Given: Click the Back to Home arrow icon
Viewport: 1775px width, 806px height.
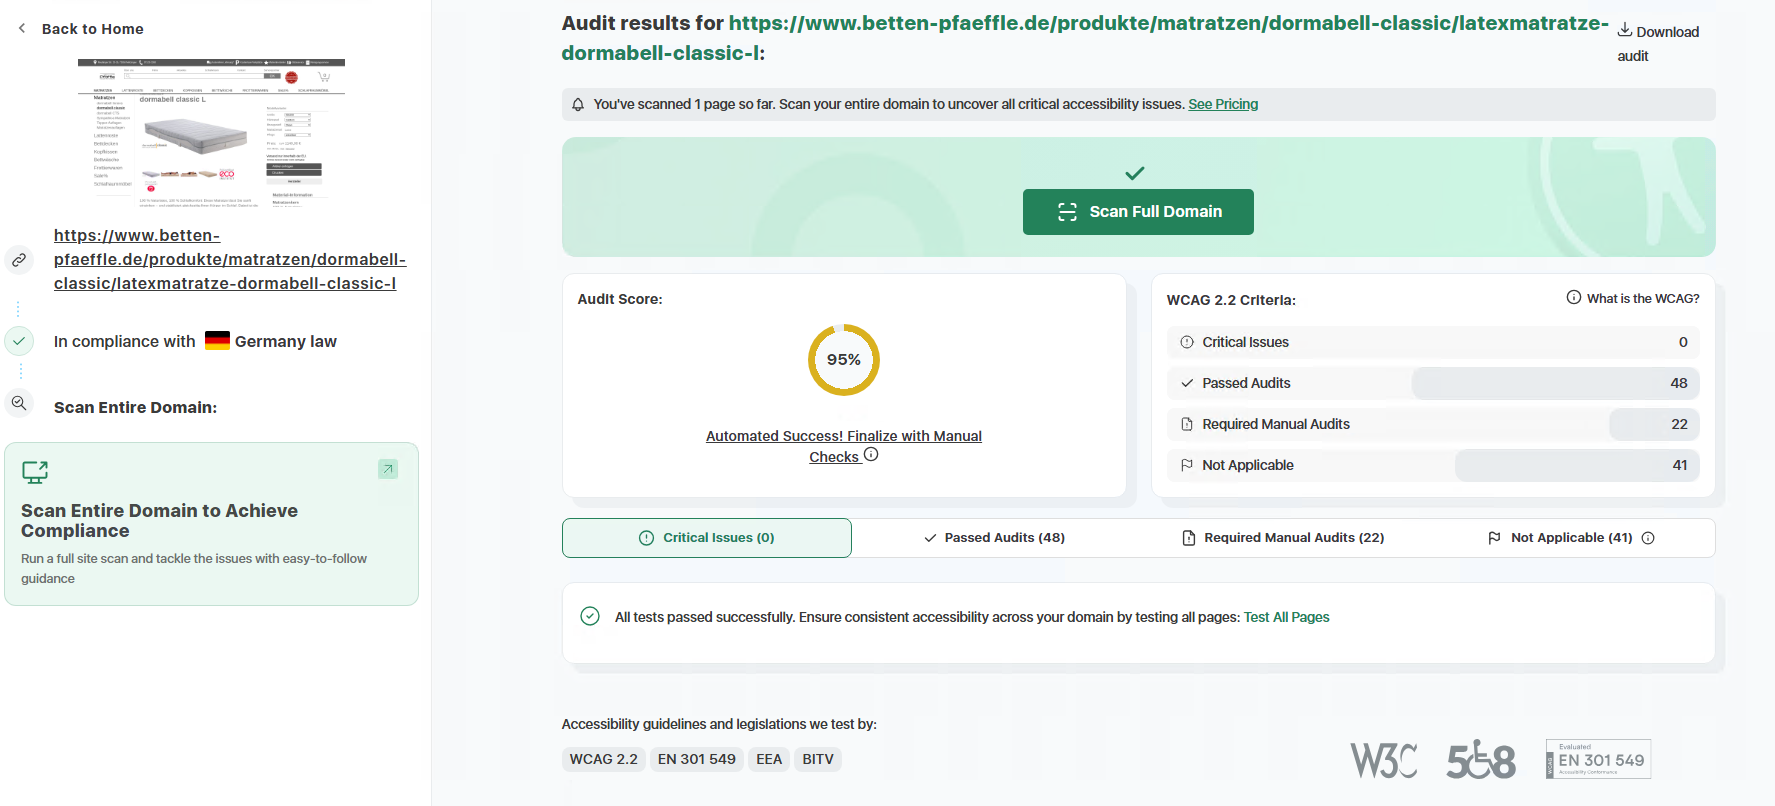Looking at the screenshot, I should [x=22, y=28].
